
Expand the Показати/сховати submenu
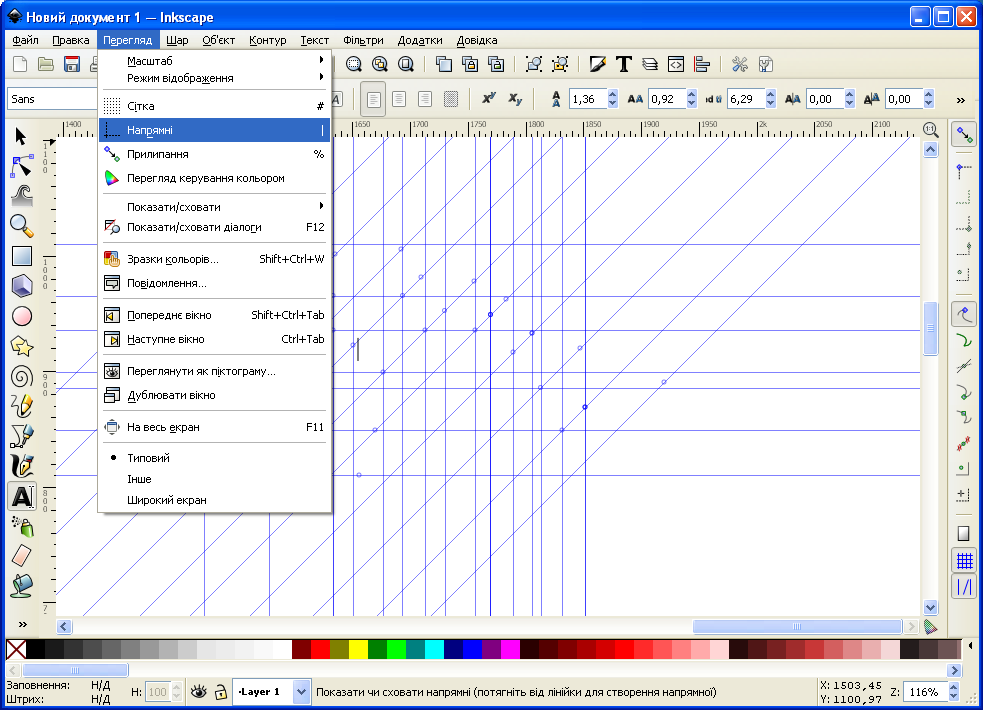click(214, 207)
